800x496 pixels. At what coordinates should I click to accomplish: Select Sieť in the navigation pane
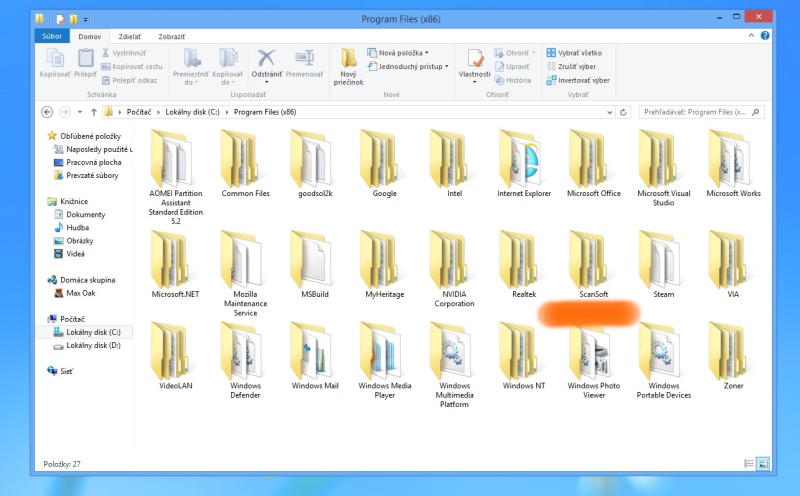coord(60,371)
